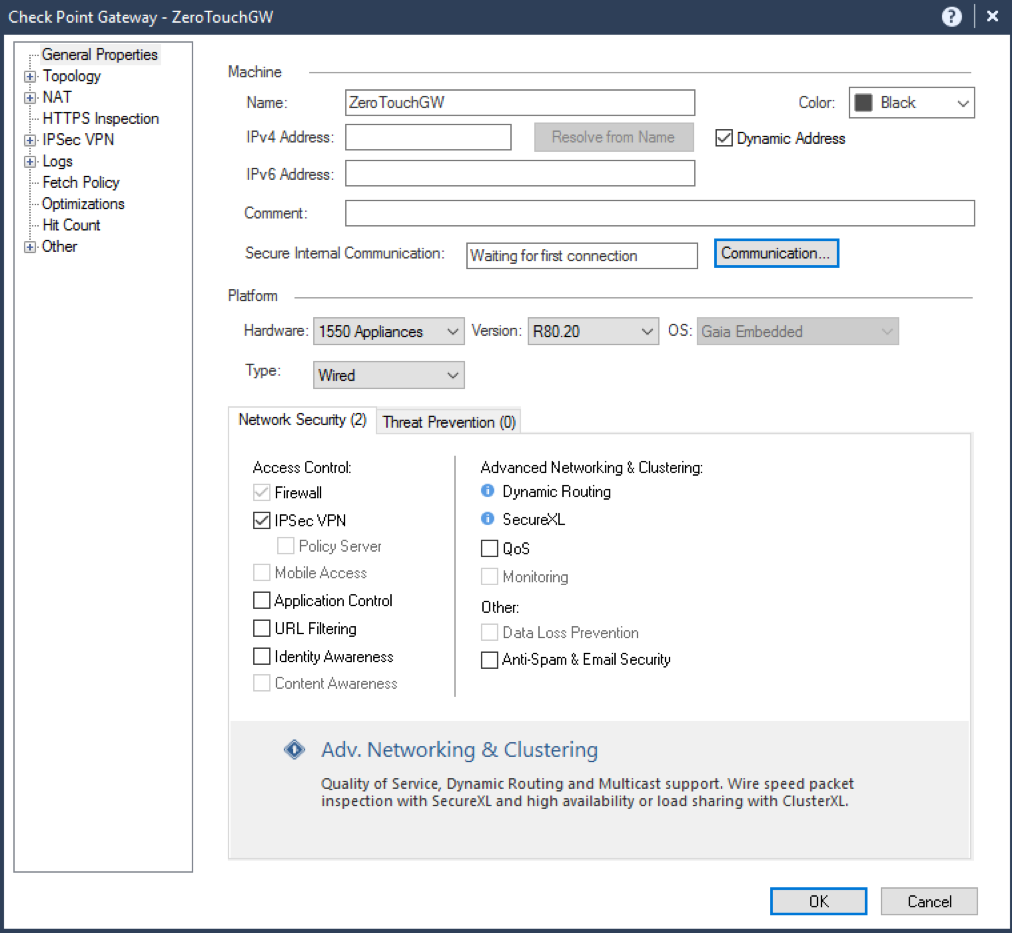The image size is (1012, 933).
Task: Click the help question mark icon
Action: pyautogui.click(x=950, y=16)
